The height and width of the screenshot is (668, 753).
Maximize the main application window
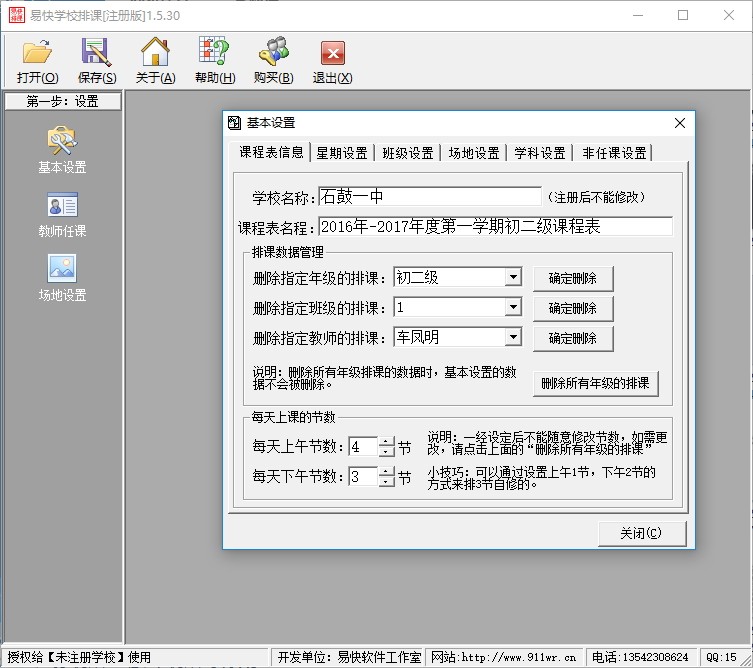682,15
